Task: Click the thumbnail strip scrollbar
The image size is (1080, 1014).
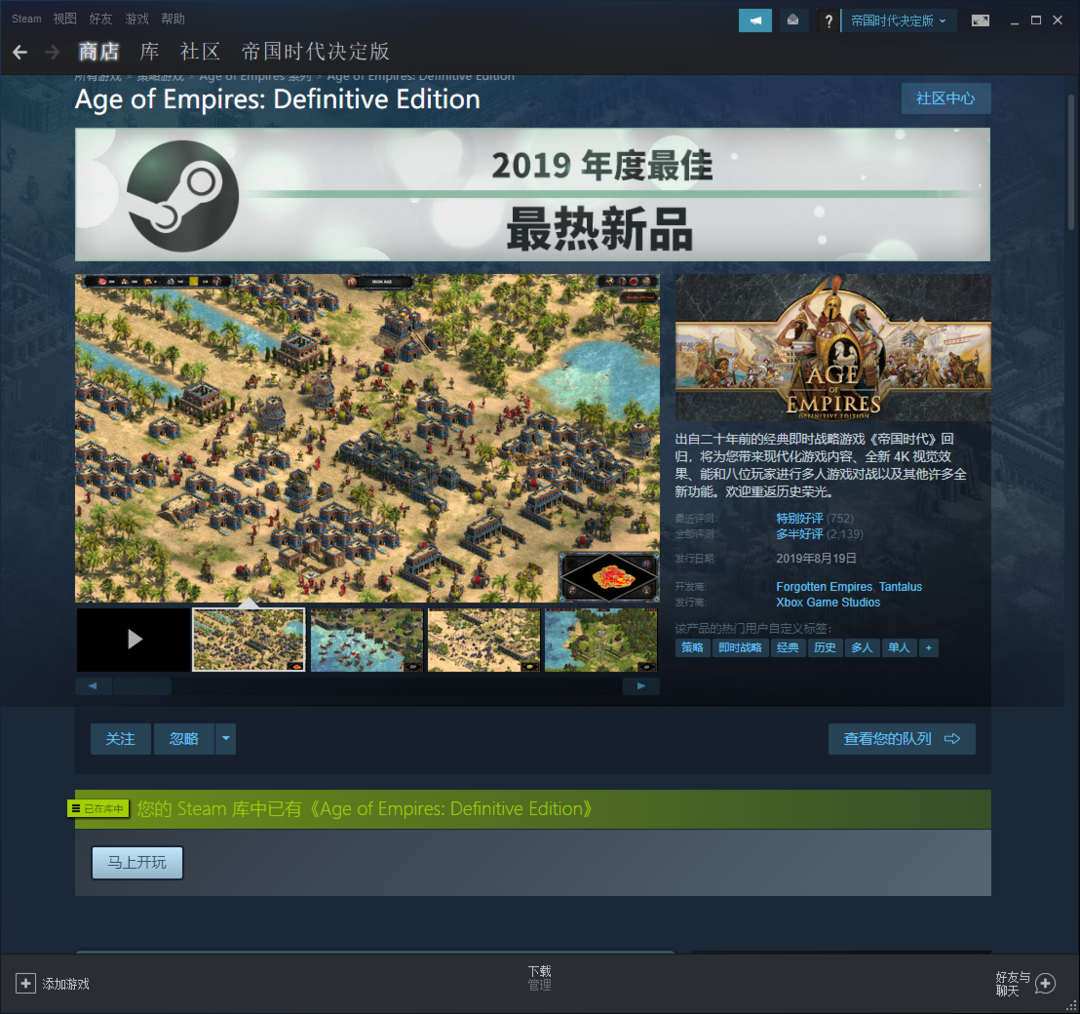Action: [142, 686]
